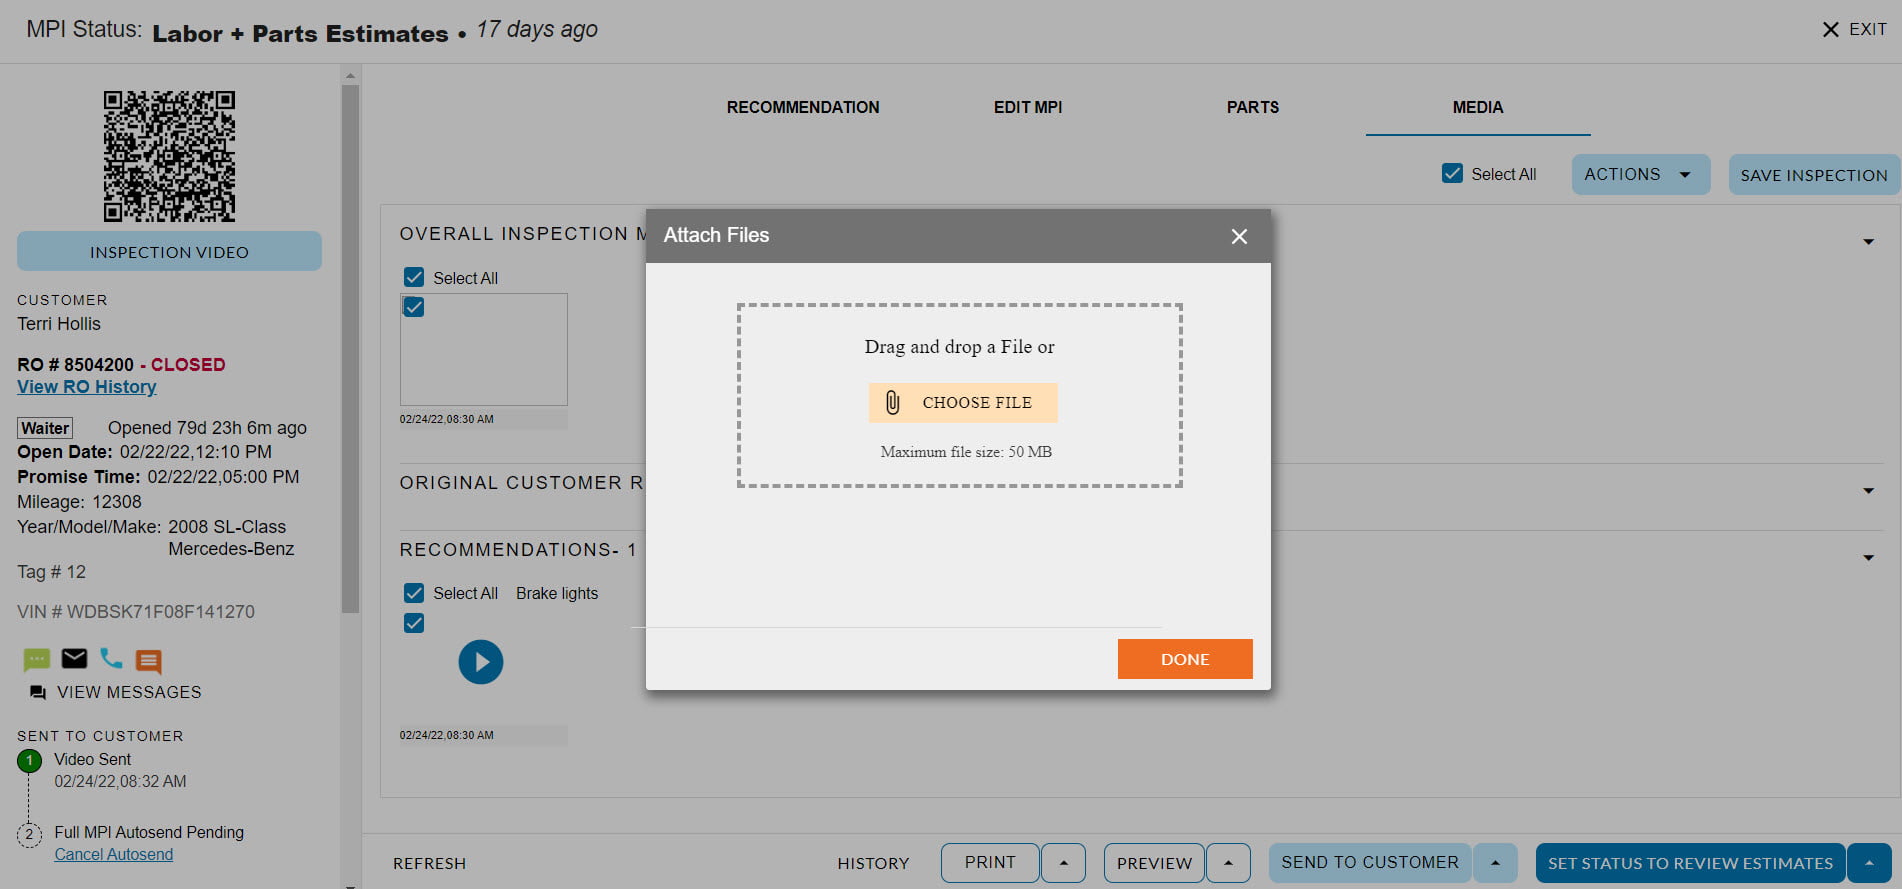The height and width of the screenshot is (889, 1902).
Task: Open the Actions dropdown
Action: pyautogui.click(x=1640, y=174)
